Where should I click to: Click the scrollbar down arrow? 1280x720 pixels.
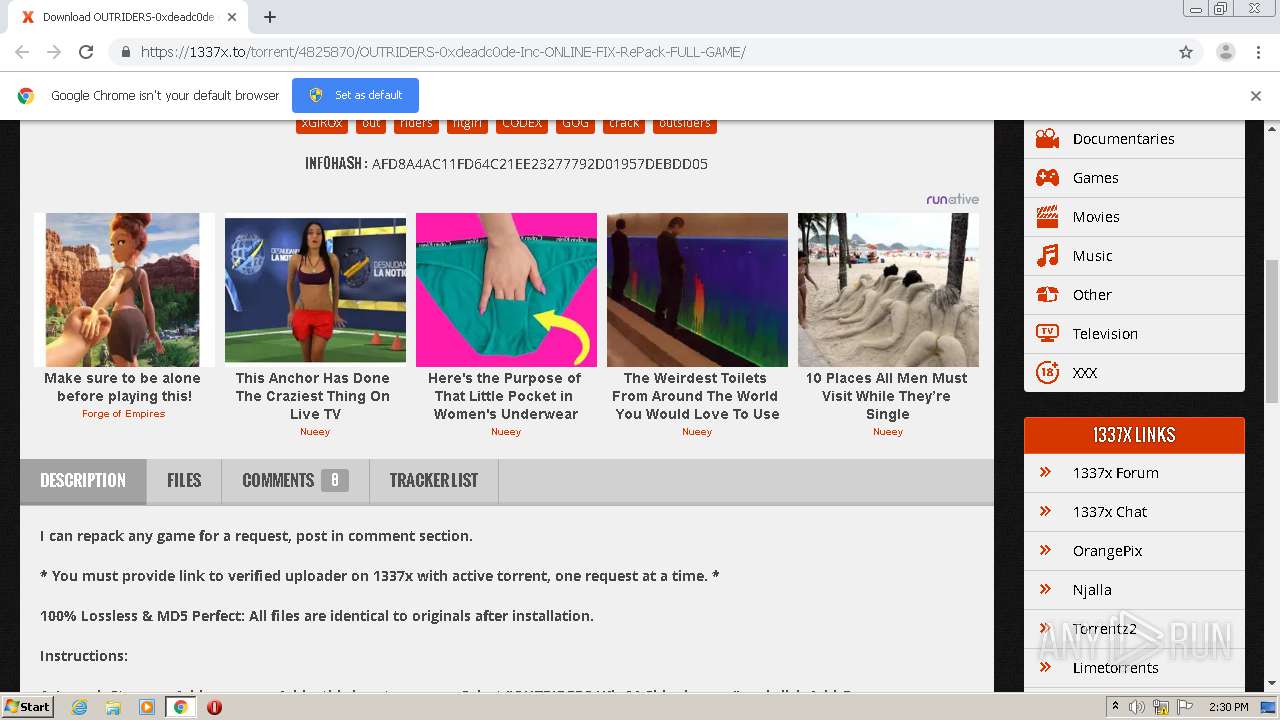(1272, 684)
